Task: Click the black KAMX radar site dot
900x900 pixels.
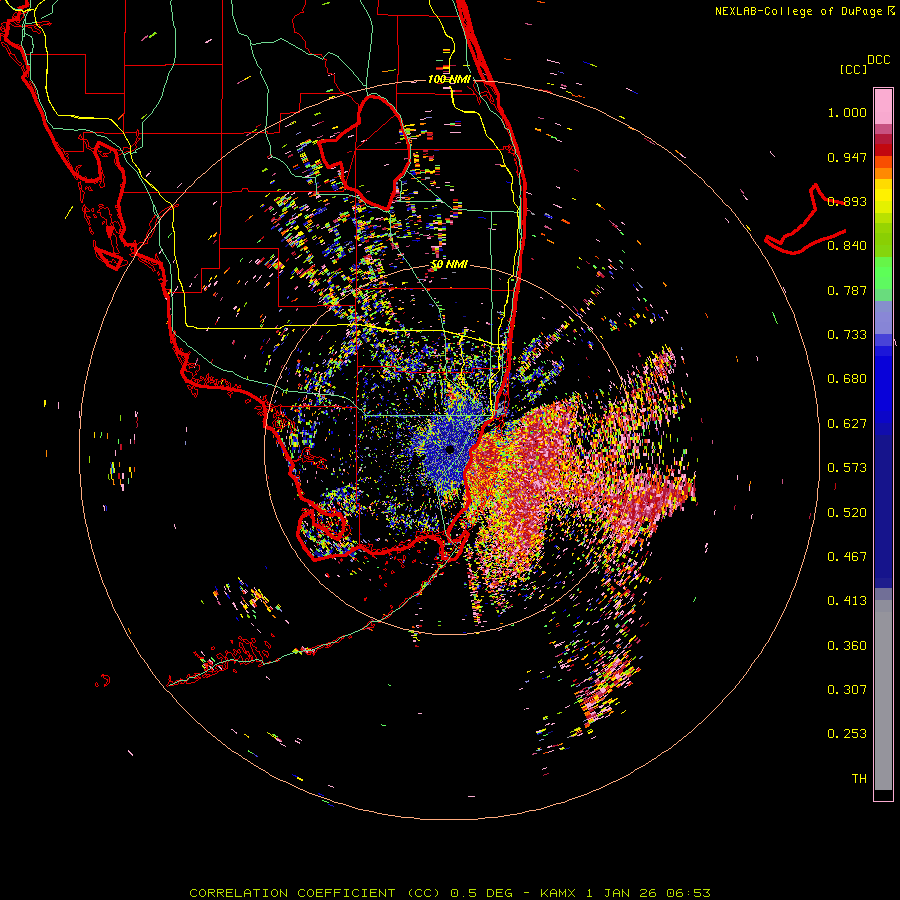Action: (450, 450)
